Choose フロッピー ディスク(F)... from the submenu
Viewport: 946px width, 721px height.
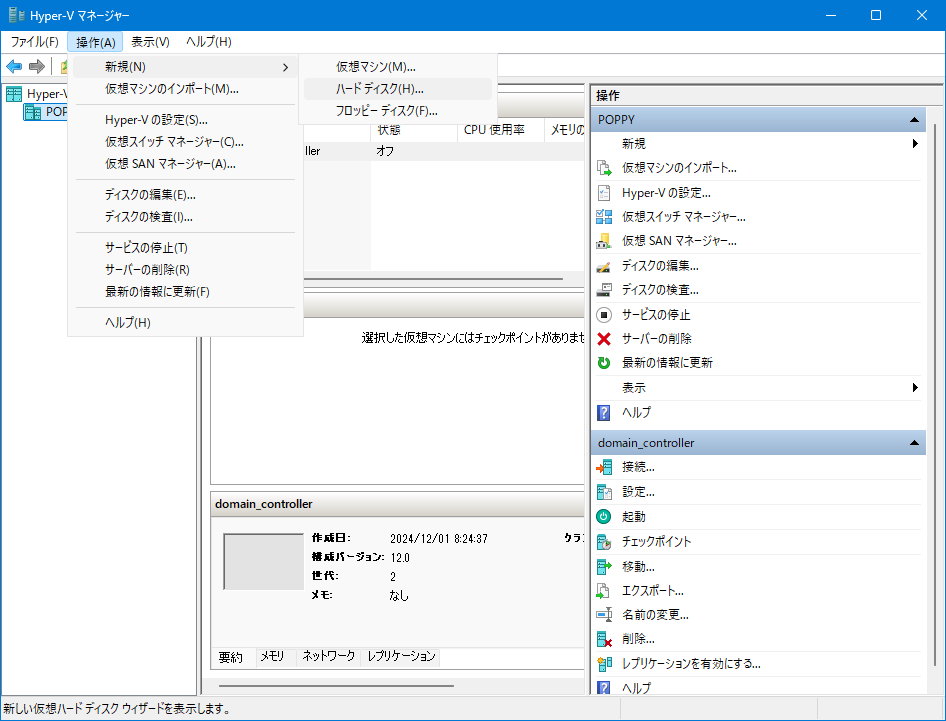pyautogui.click(x=398, y=111)
